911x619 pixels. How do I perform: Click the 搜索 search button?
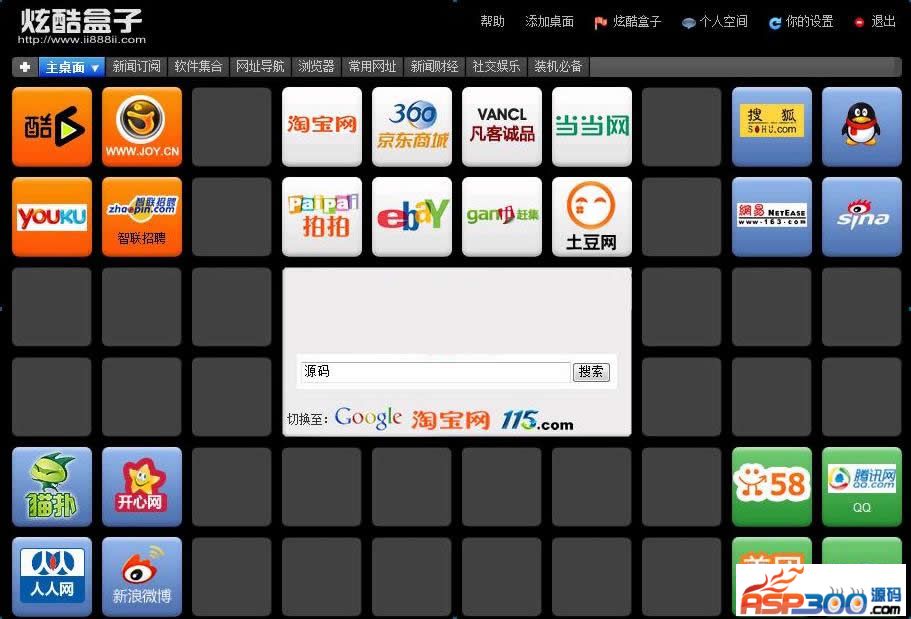click(x=591, y=371)
